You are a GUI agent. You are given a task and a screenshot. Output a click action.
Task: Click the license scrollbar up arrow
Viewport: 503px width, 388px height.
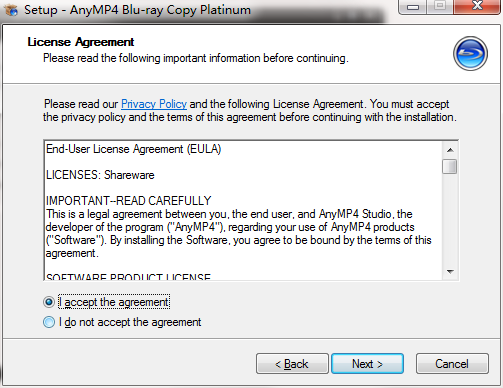tap(450, 150)
